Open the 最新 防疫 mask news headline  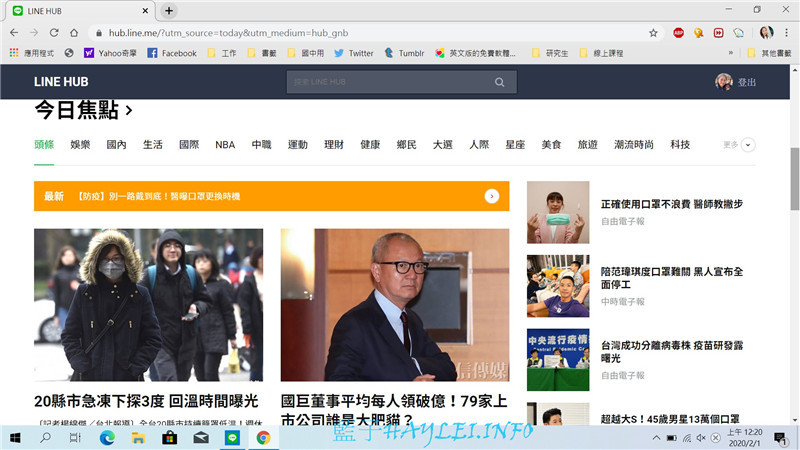pyautogui.click(x=159, y=196)
